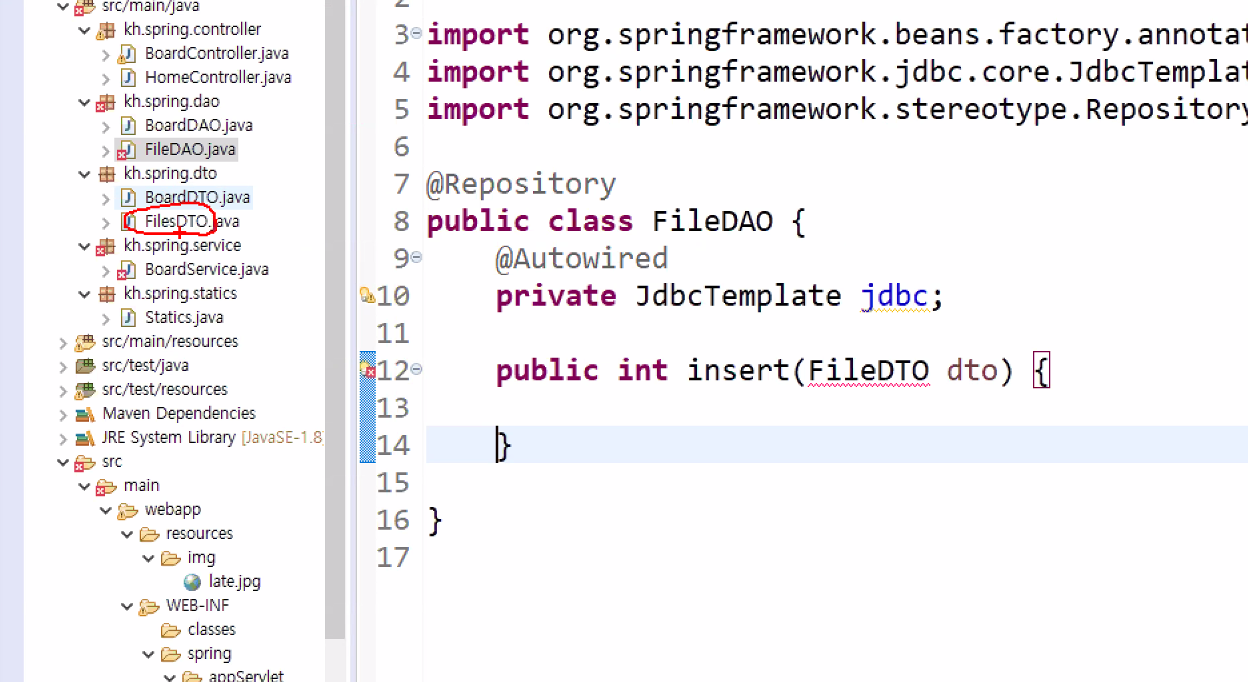
Task: Select the main folder under src
Action: click(141, 485)
